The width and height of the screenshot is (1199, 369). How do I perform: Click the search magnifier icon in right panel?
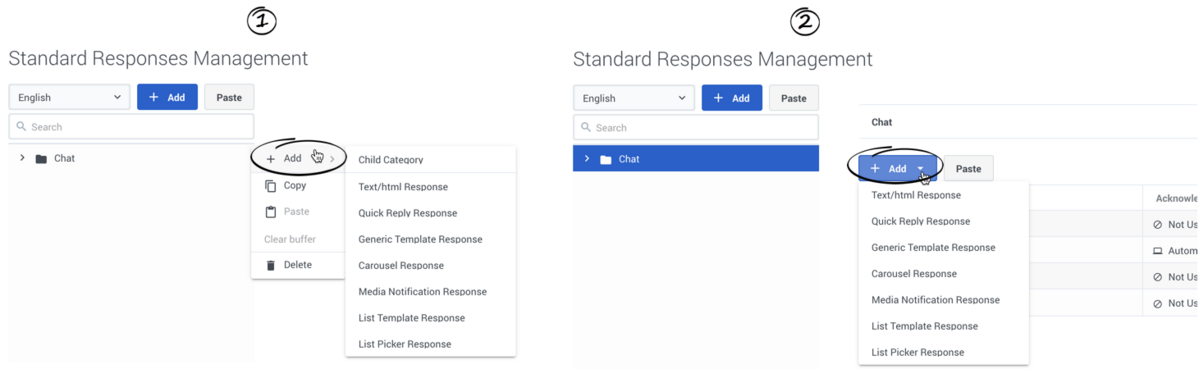[x=586, y=128]
